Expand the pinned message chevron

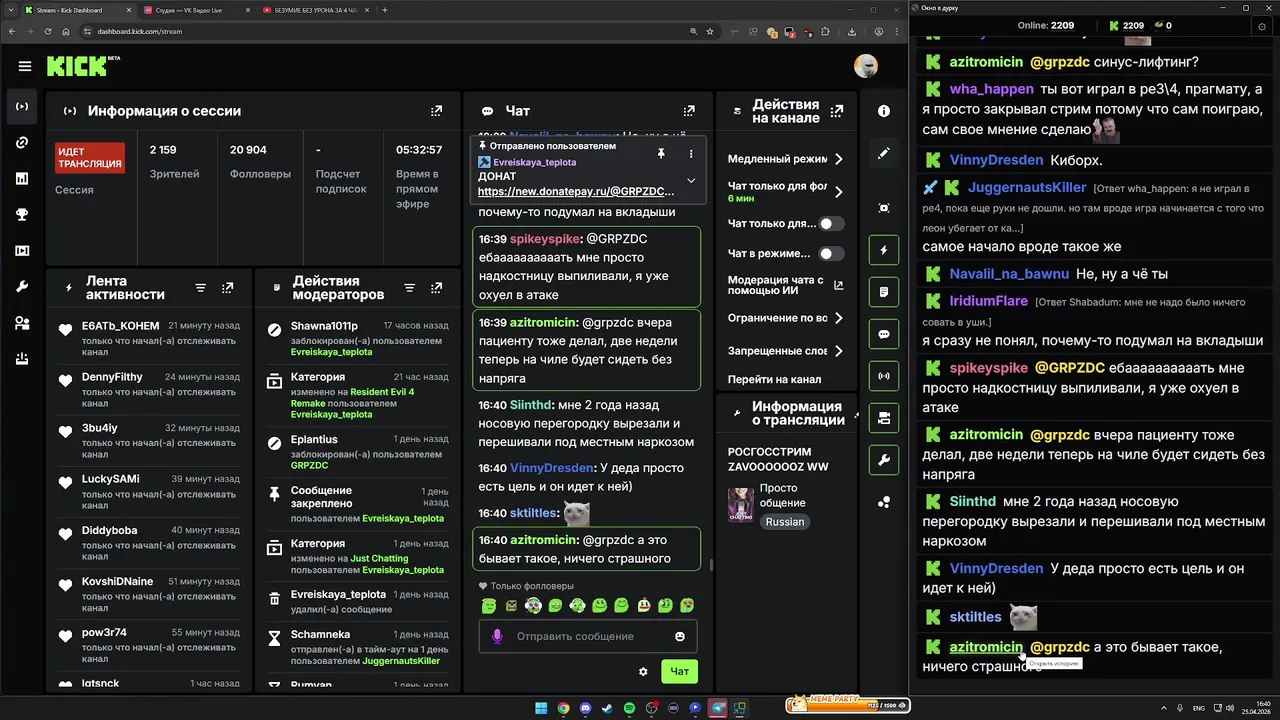tap(691, 181)
